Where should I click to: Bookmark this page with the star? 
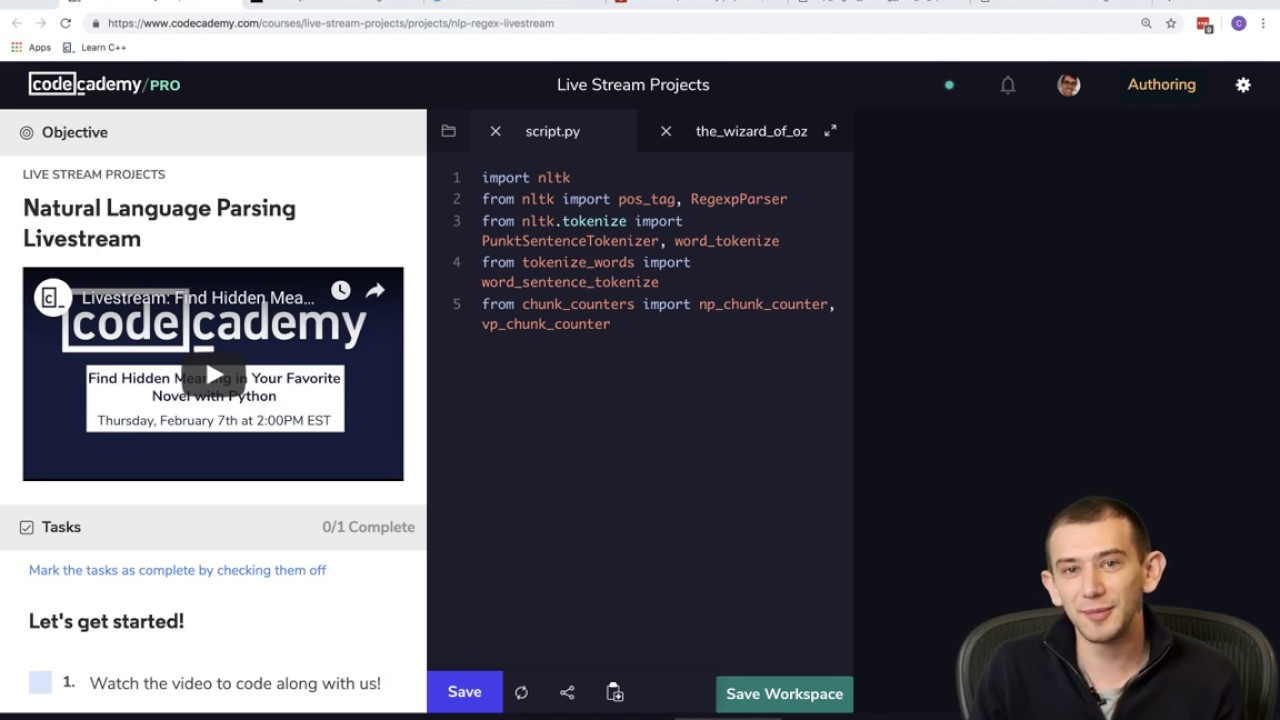1171,23
